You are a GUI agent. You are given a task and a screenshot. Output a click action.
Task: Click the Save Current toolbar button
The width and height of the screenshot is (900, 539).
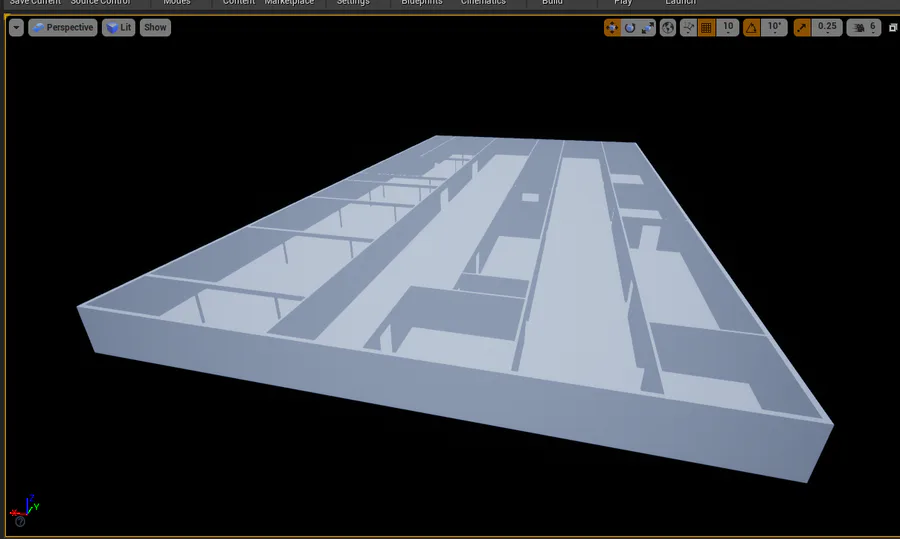pyautogui.click(x=35, y=3)
